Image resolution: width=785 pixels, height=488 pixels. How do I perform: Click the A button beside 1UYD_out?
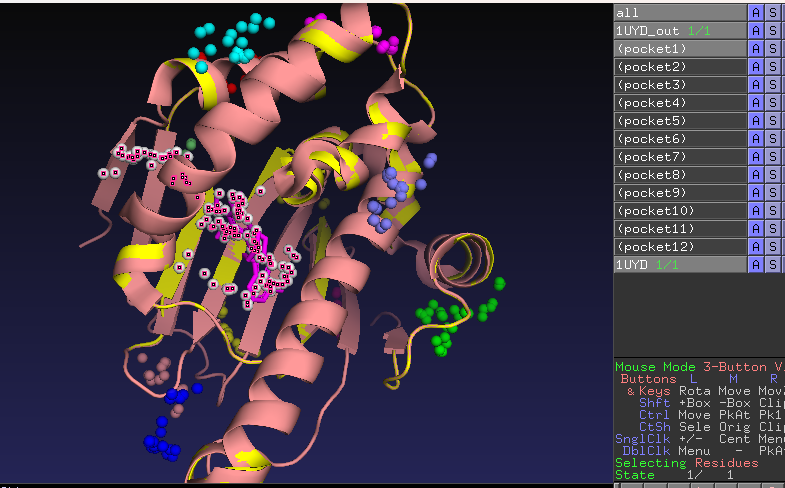pyautogui.click(x=757, y=30)
